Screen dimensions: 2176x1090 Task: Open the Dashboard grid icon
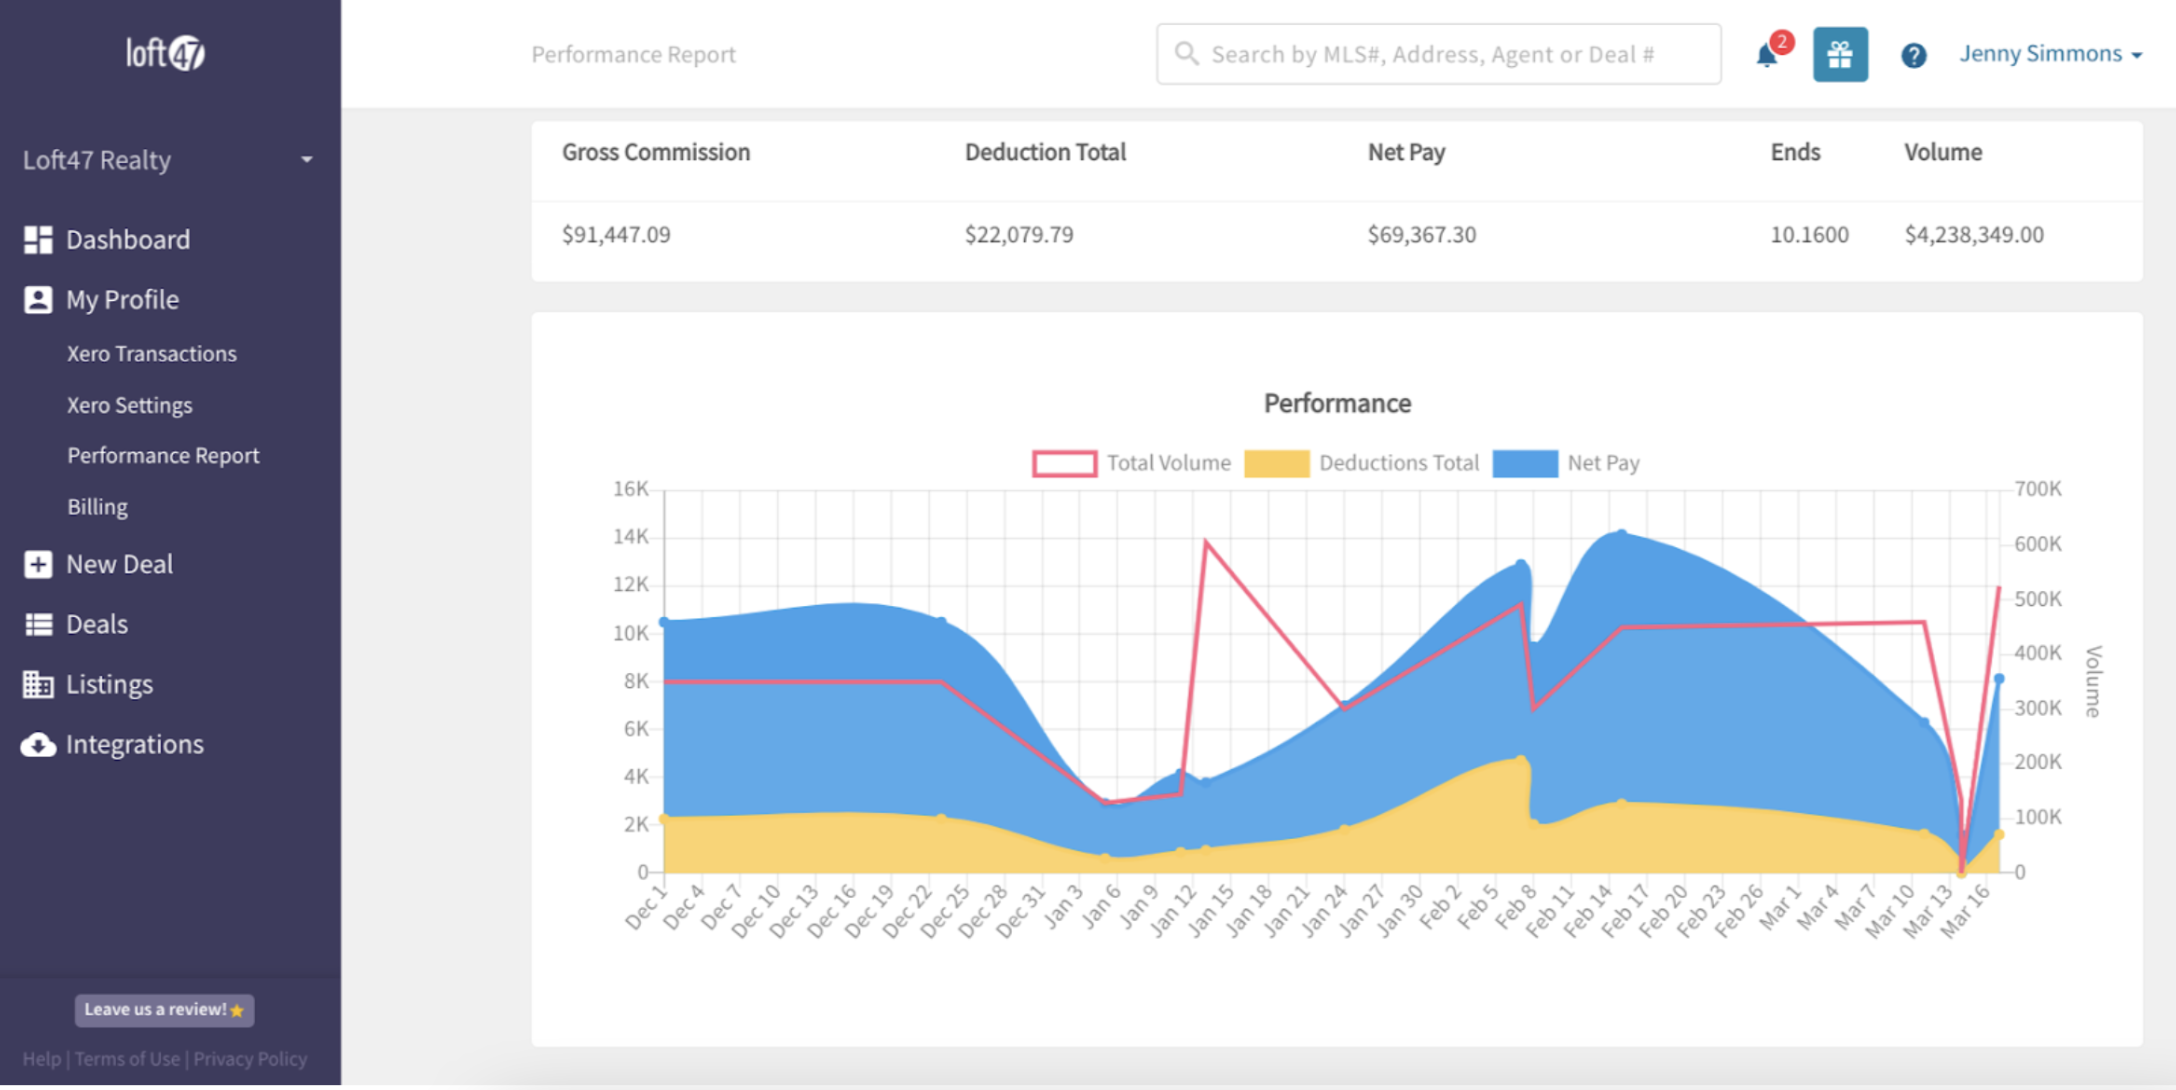coord(38,240)
